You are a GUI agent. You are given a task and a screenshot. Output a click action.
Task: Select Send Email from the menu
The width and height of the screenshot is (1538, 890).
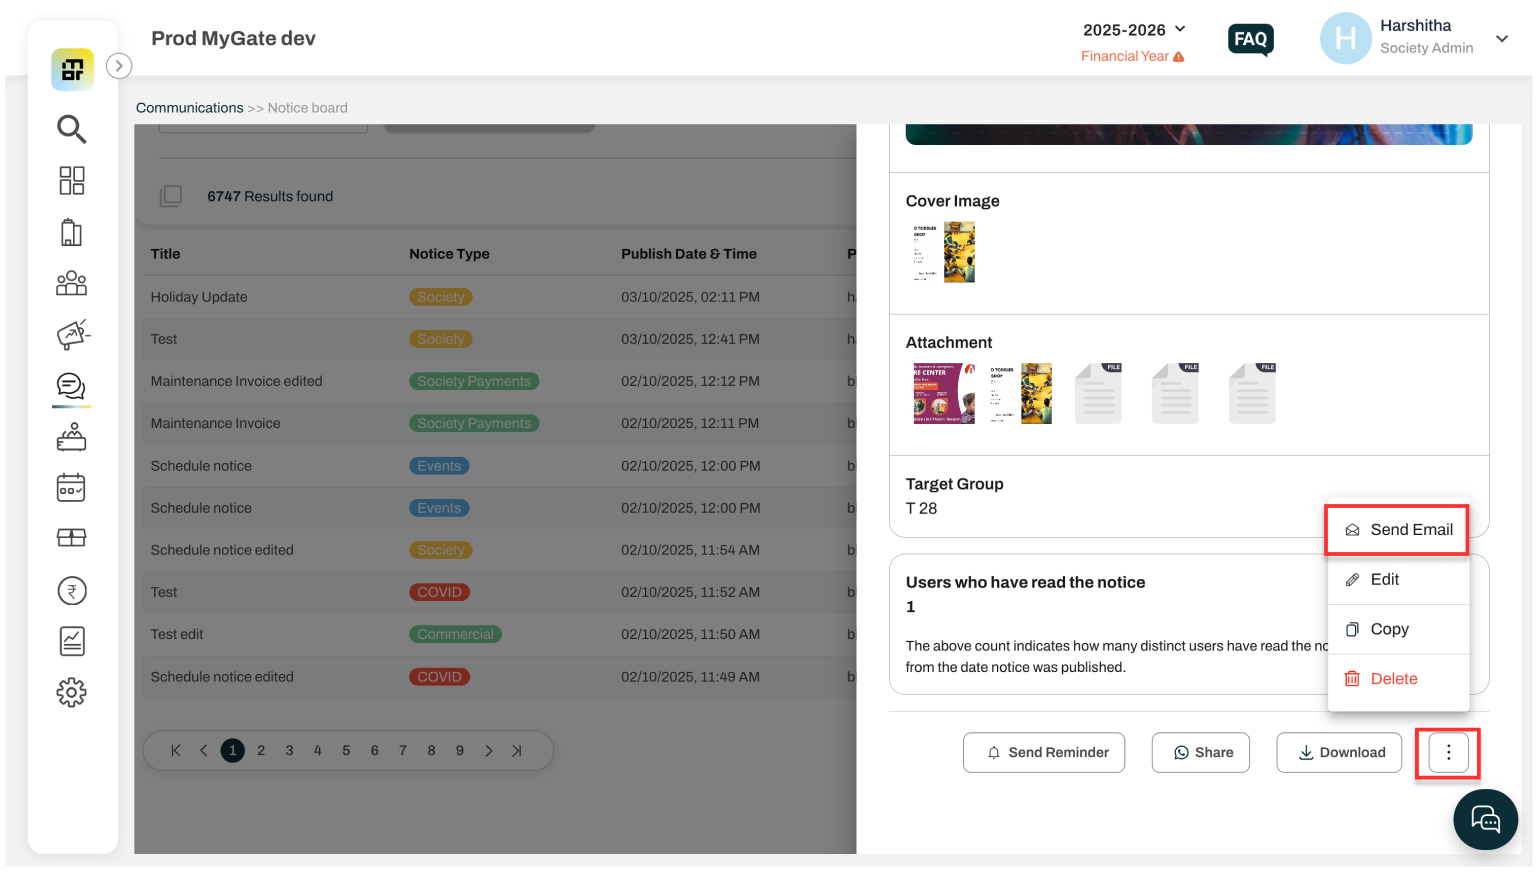pos(1397,530)
